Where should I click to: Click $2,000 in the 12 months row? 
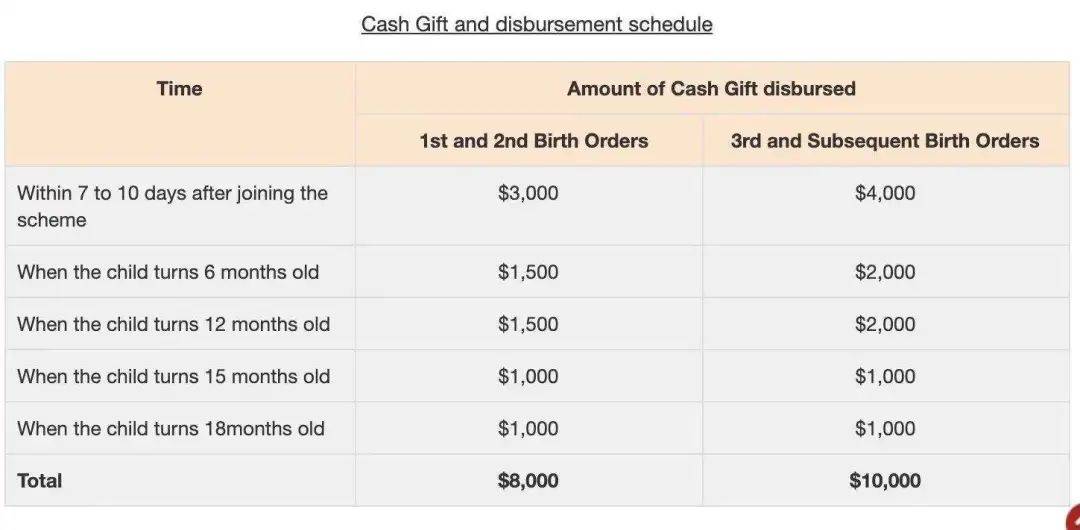[885, 324]
